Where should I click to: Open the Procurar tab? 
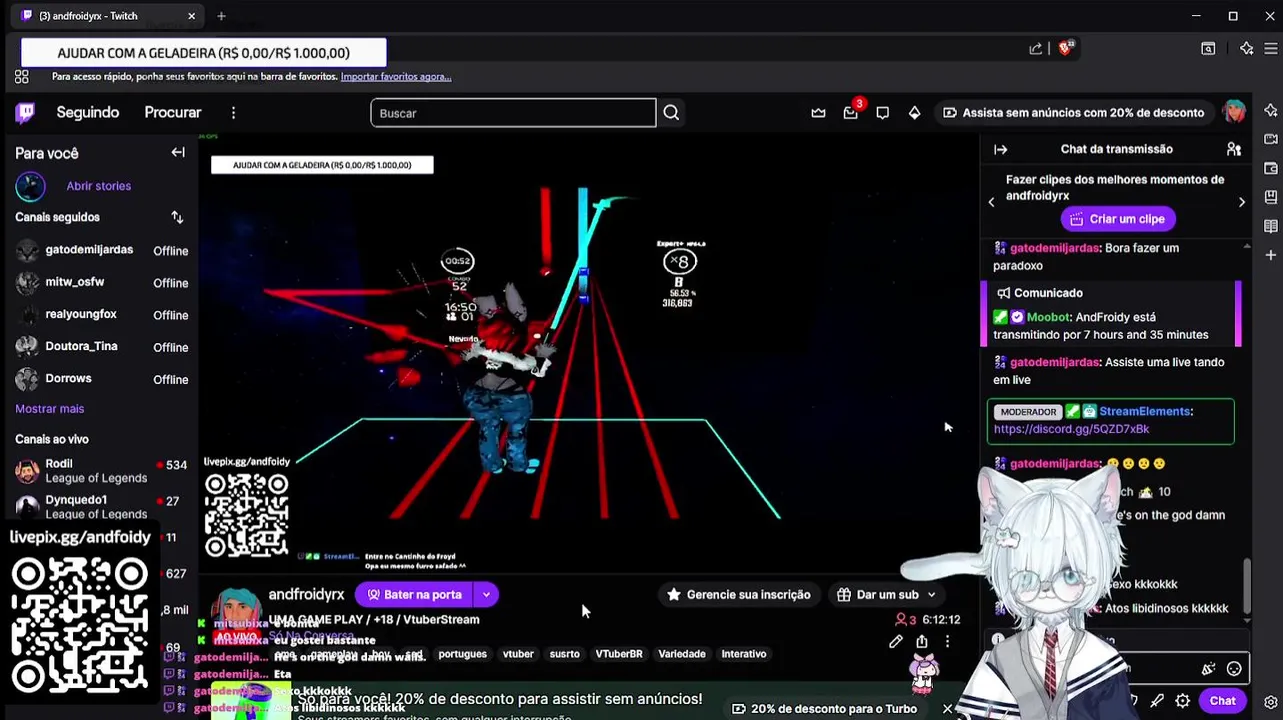pyautogui.click(x=173, y=113)
